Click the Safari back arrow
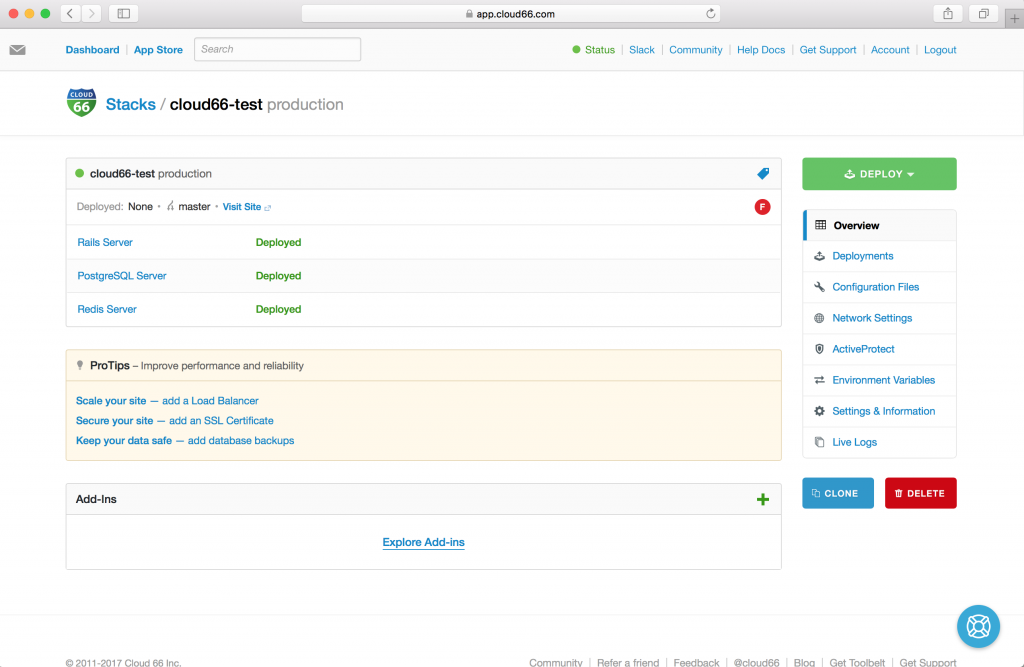 coord(71,13)
